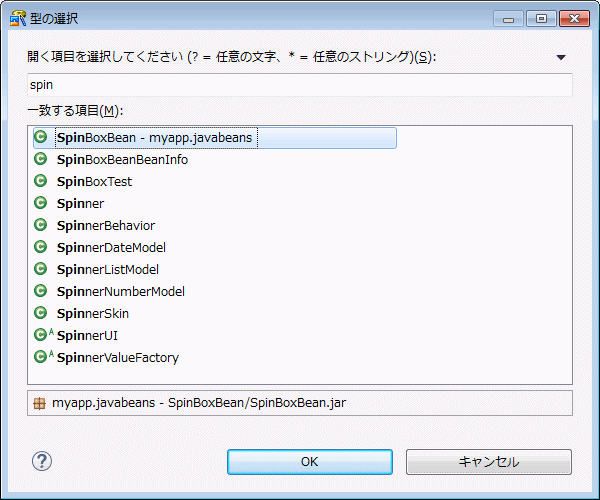Close the 型の選択 dialog
Viewport: 600px width, 500px height.
pyautogui.click(x=574, y=19)
